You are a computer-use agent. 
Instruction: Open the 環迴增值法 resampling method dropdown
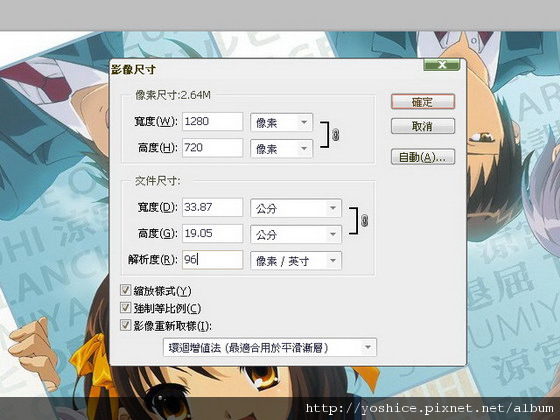(270, 347)
